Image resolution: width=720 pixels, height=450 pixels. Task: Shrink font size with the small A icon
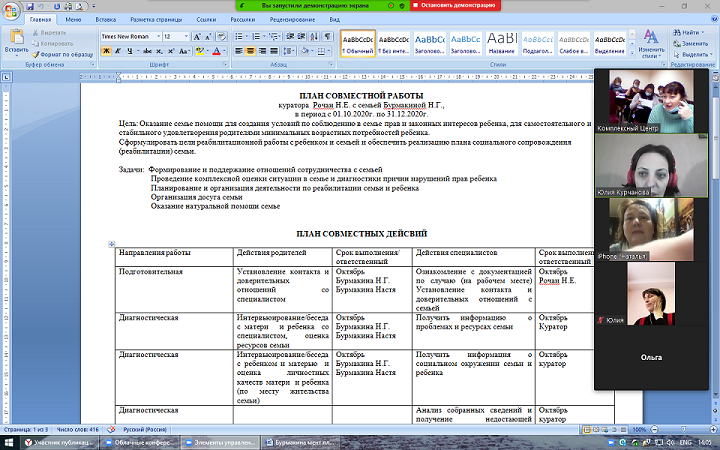208,37
